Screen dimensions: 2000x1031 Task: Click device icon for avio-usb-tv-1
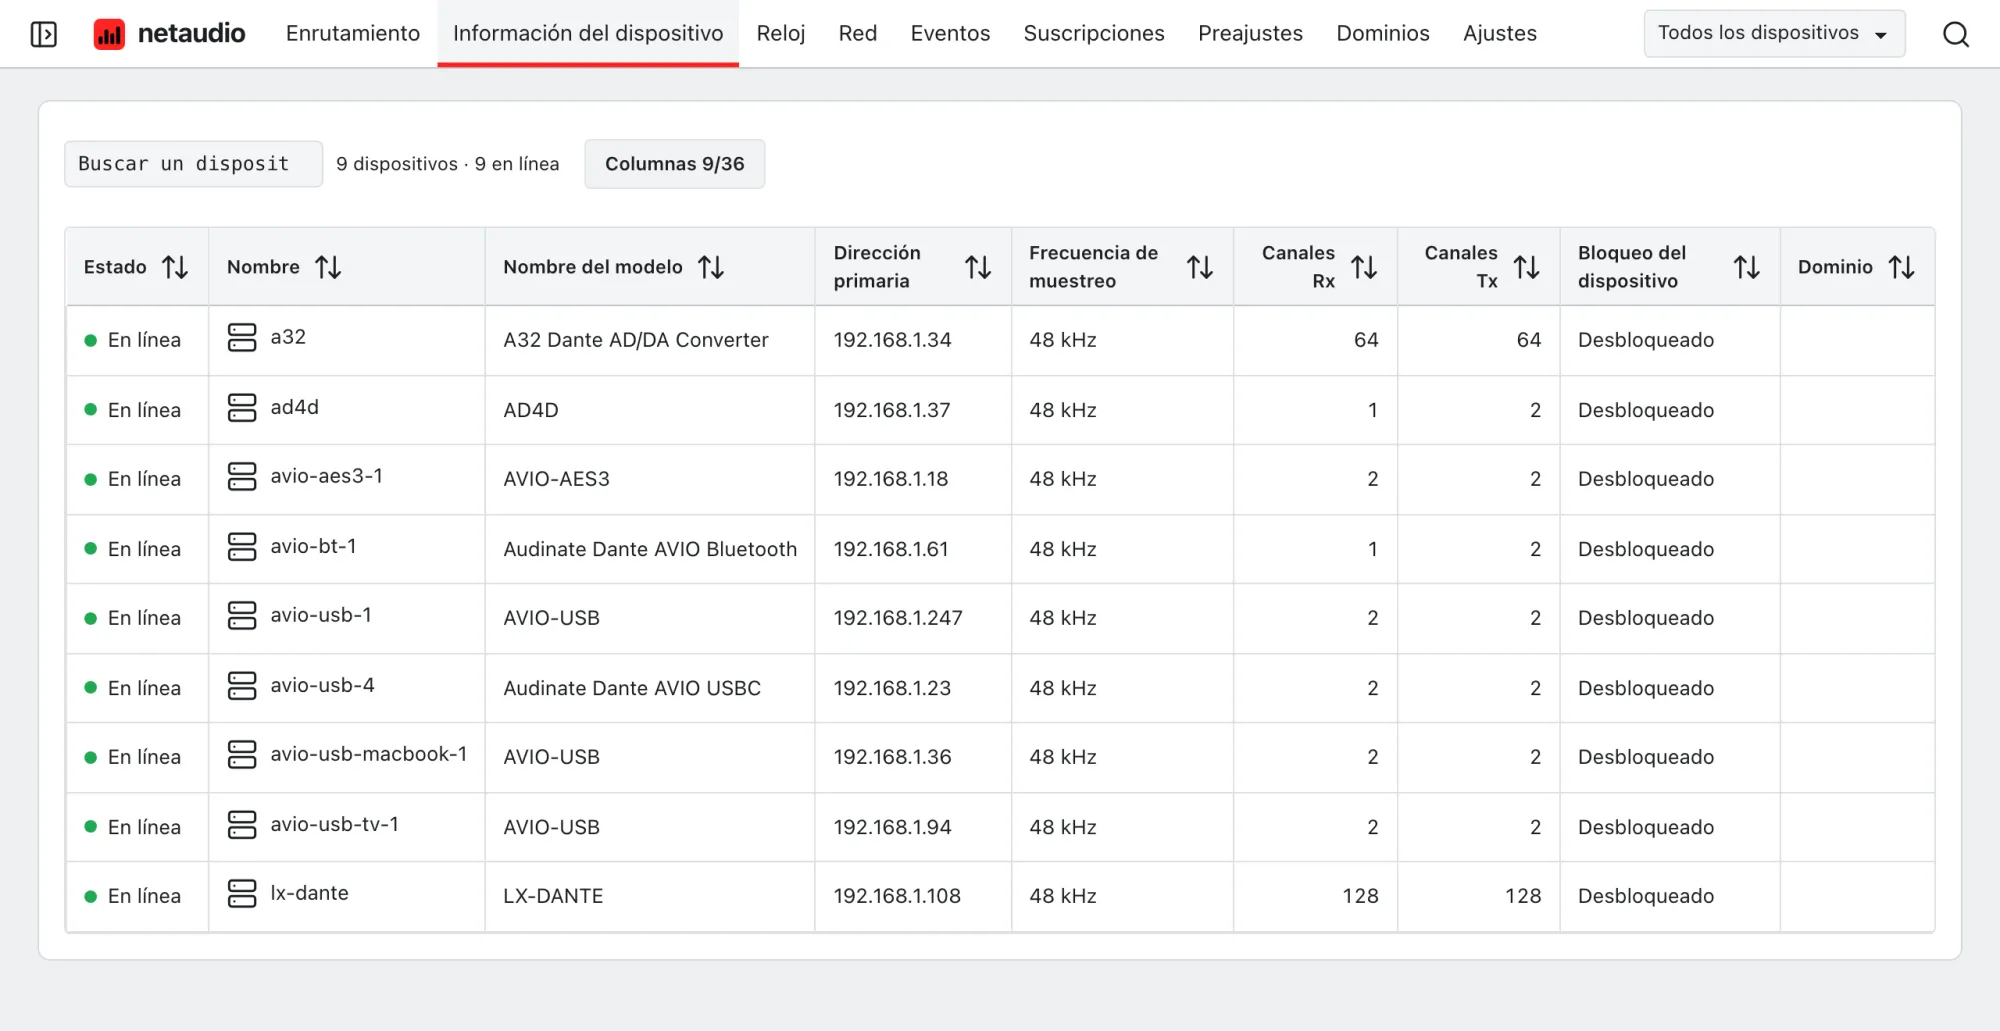tap(242, 825)
